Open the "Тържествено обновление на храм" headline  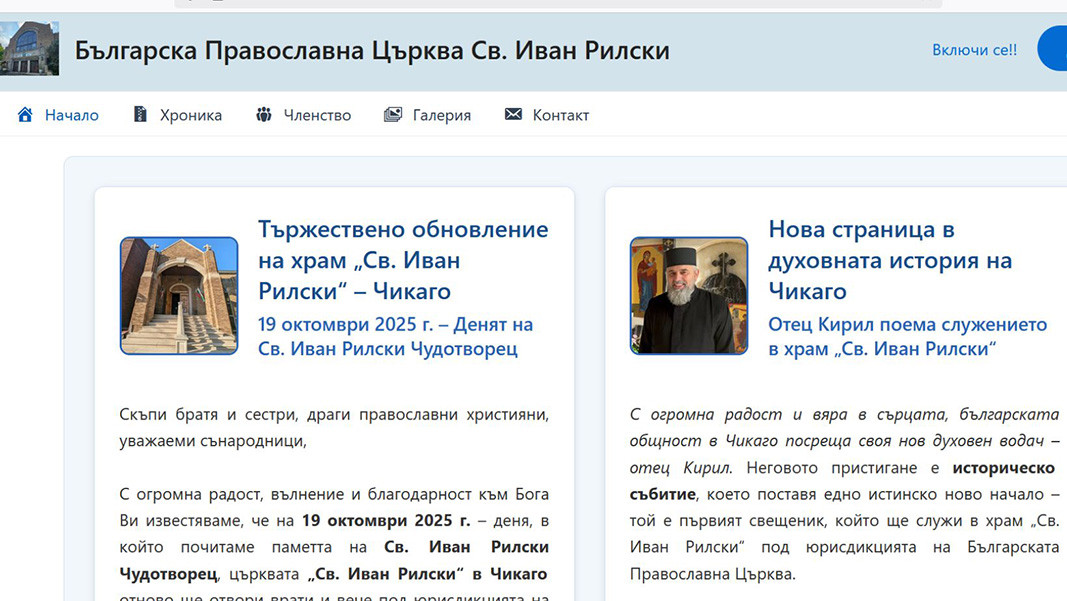tap(402, 260)
